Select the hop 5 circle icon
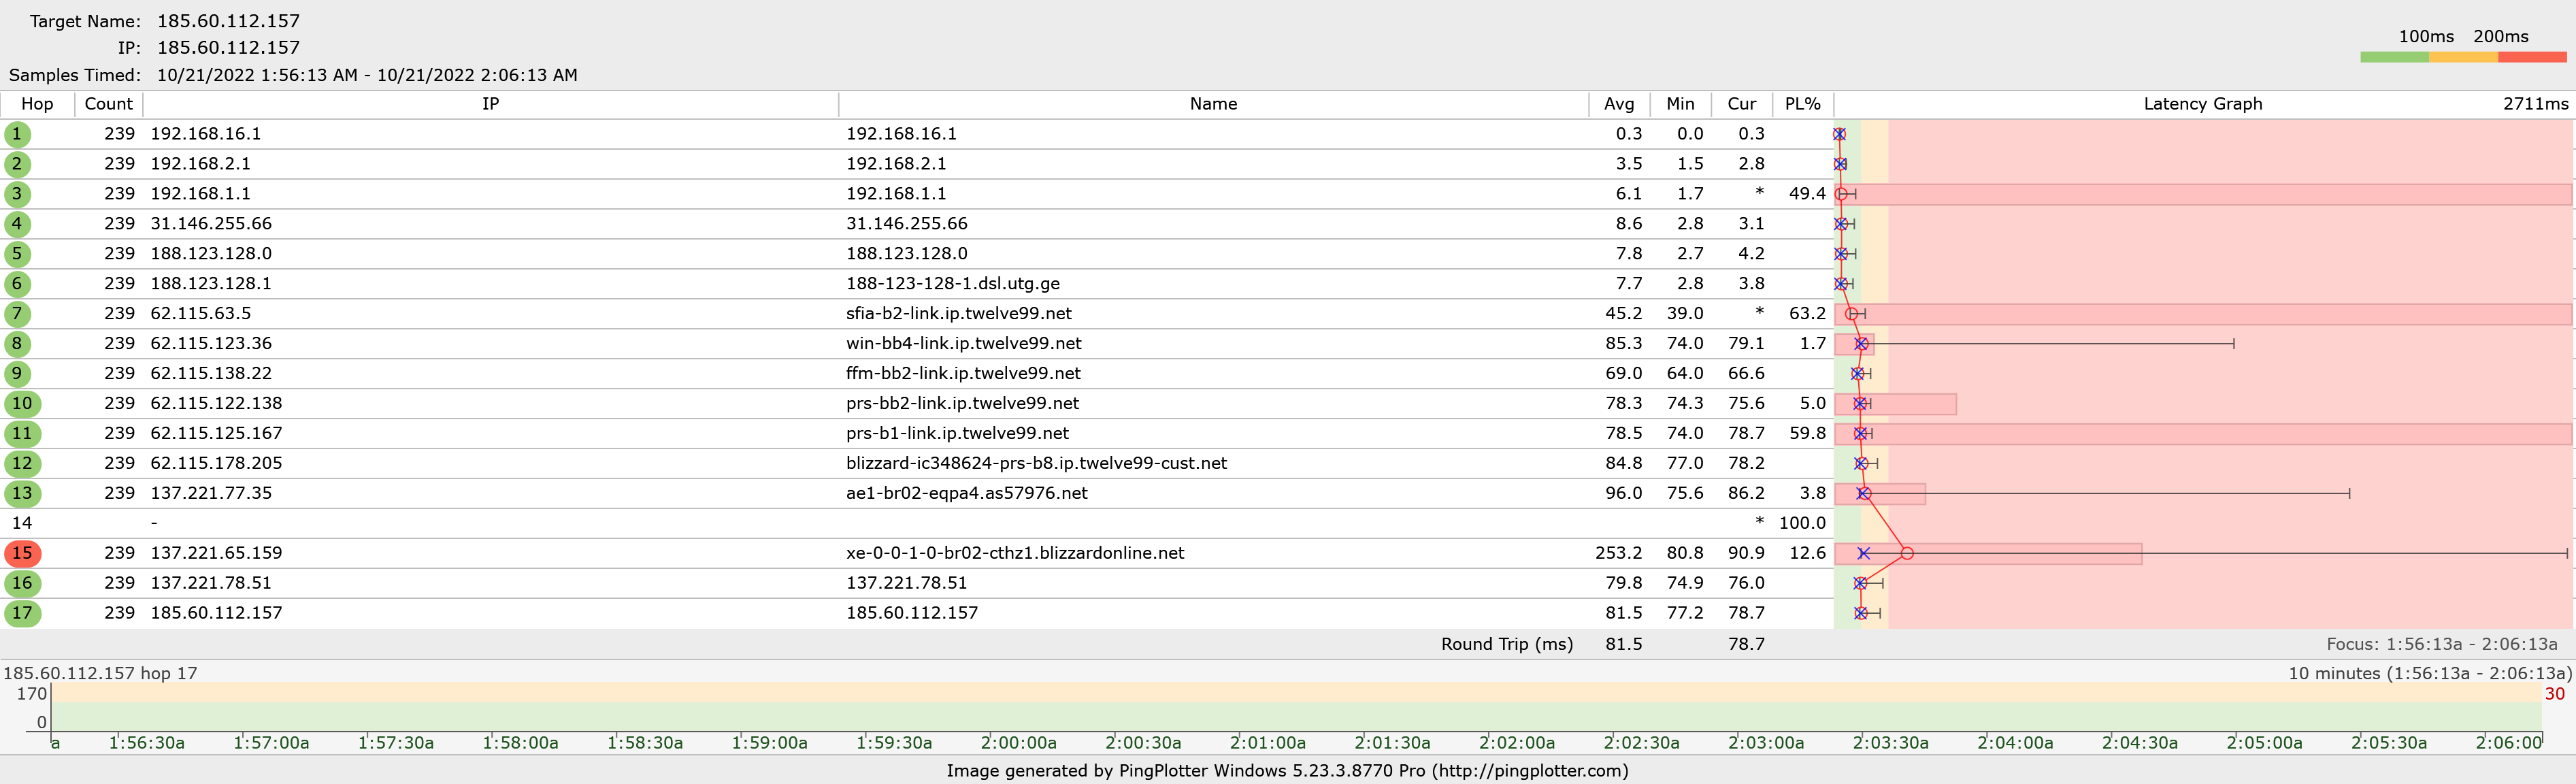This screenshot has width=2576, height=784. [x=17, y=254]
